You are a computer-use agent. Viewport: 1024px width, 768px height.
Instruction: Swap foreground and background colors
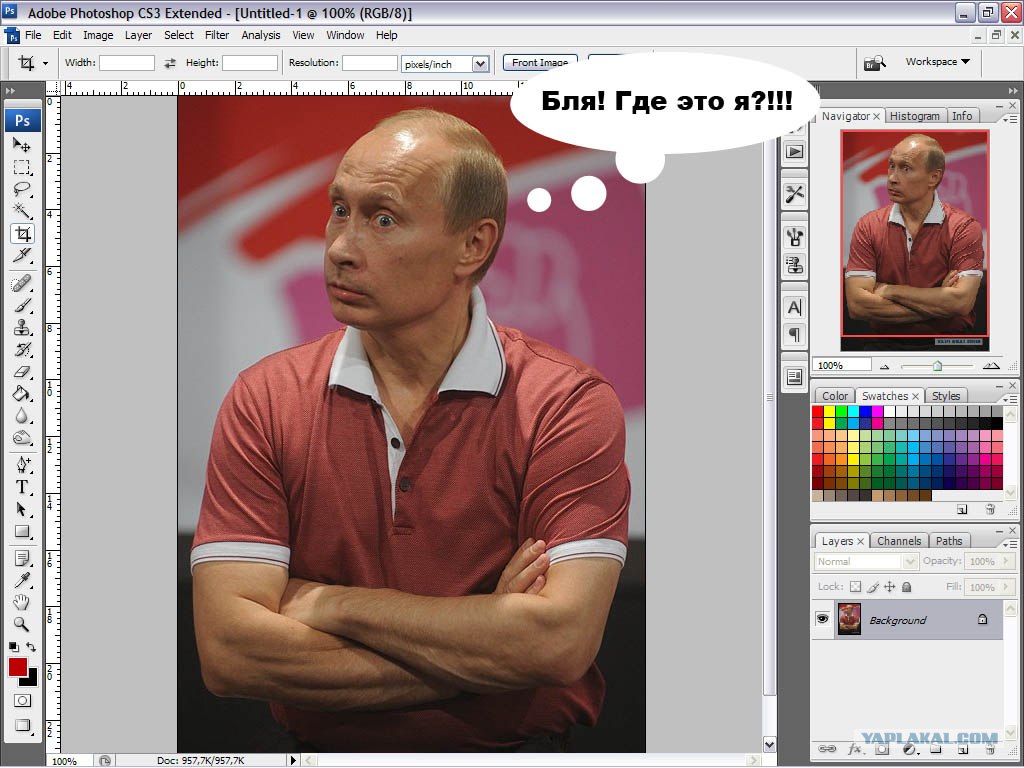tap(31, 647)
